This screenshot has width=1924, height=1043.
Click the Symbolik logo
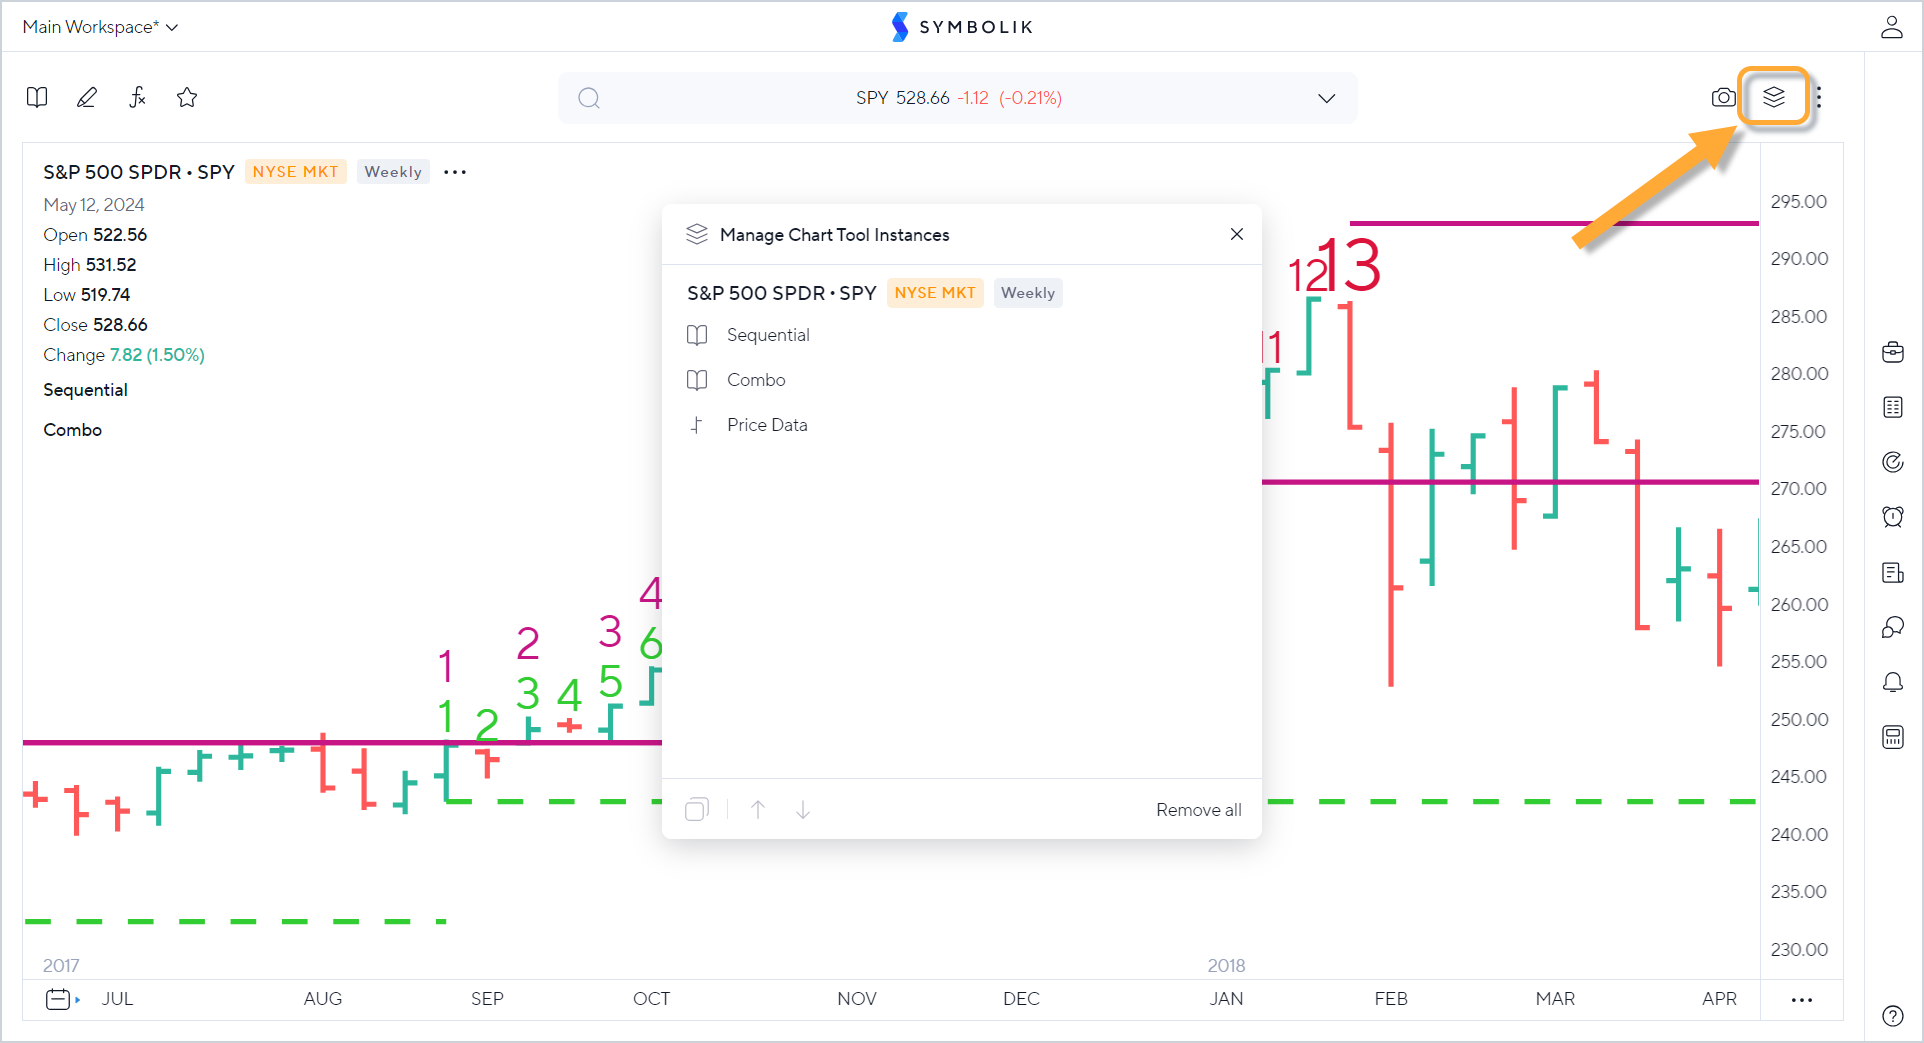962,27
